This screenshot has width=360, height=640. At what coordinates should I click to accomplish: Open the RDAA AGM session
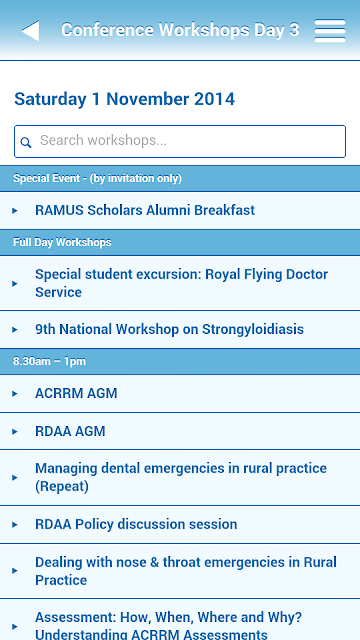pos(180,431)
